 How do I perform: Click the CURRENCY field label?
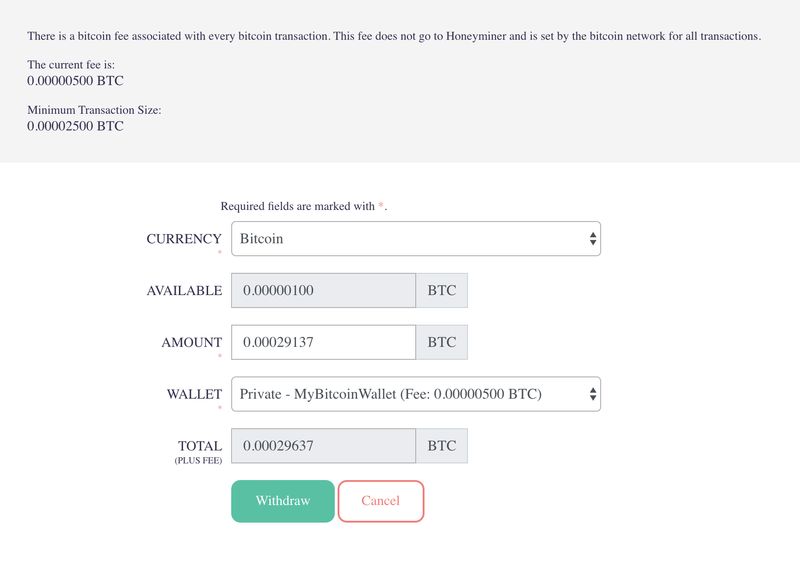[x=184, y=239]
